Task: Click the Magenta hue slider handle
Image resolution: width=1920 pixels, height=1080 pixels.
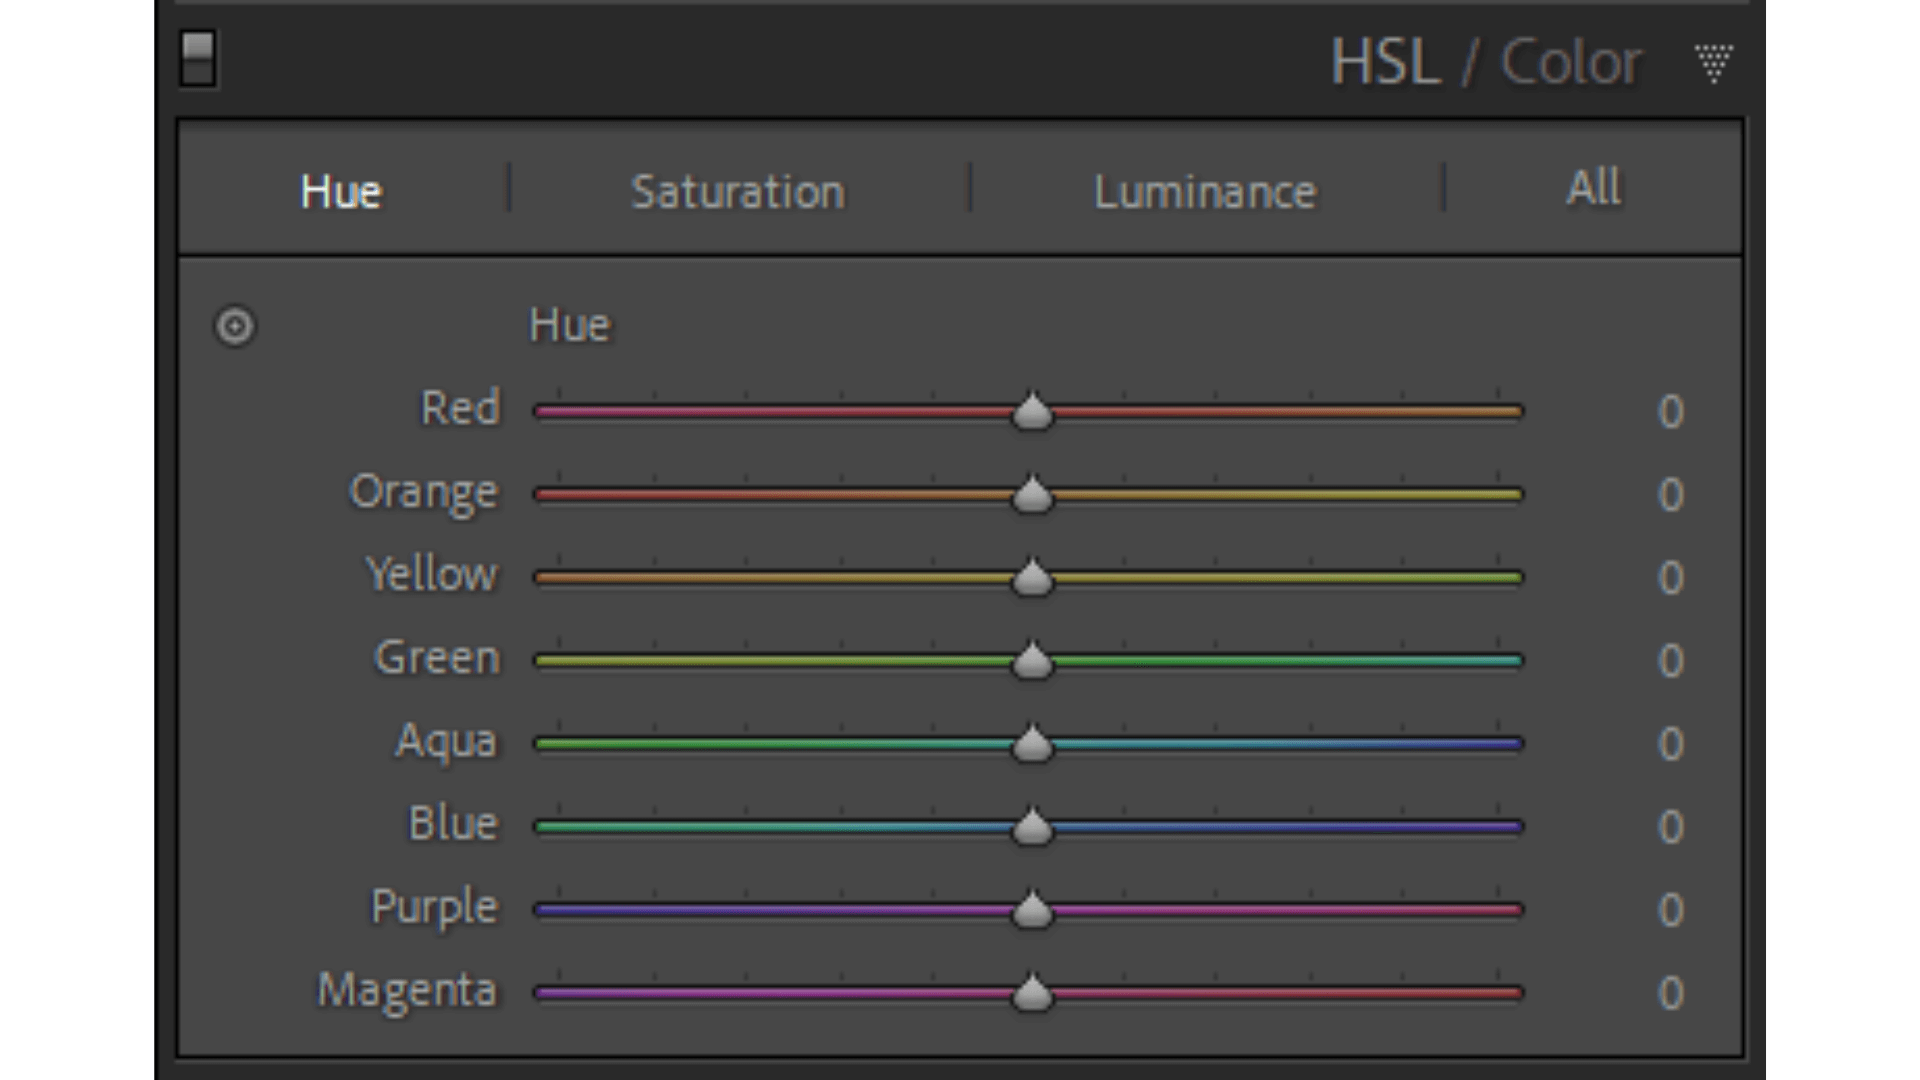Action: coord(1032,992)
